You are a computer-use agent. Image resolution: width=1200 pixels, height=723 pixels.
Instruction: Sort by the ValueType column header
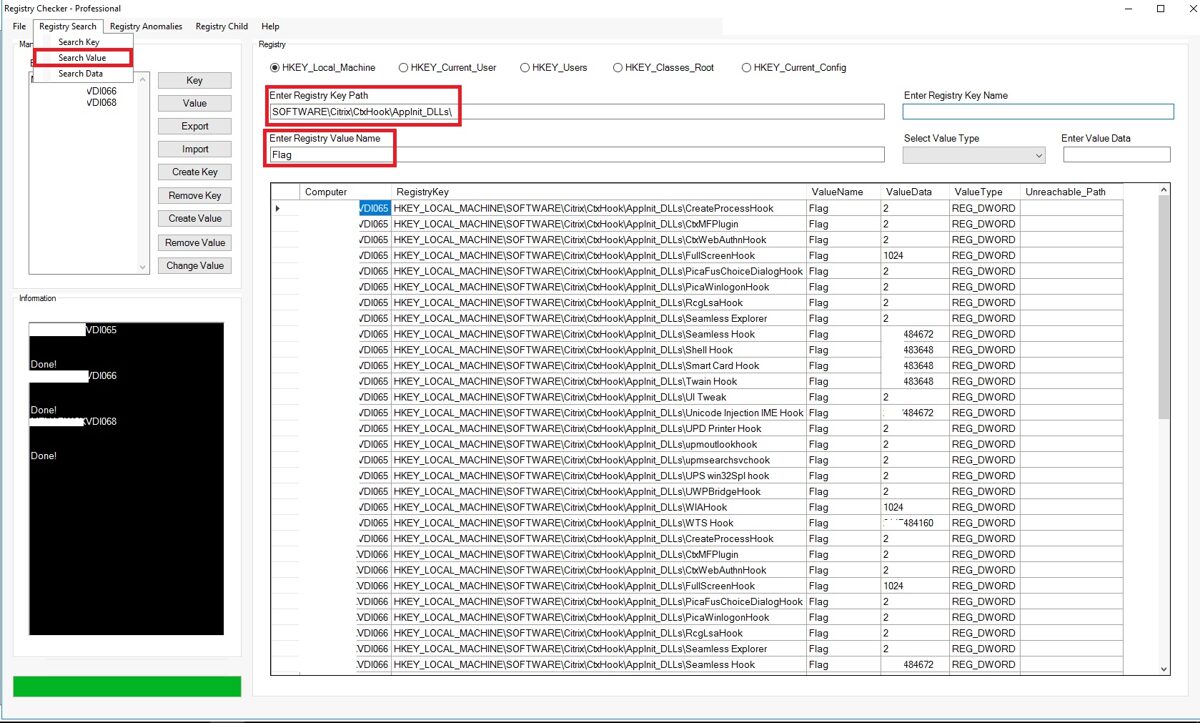point(985,192)
